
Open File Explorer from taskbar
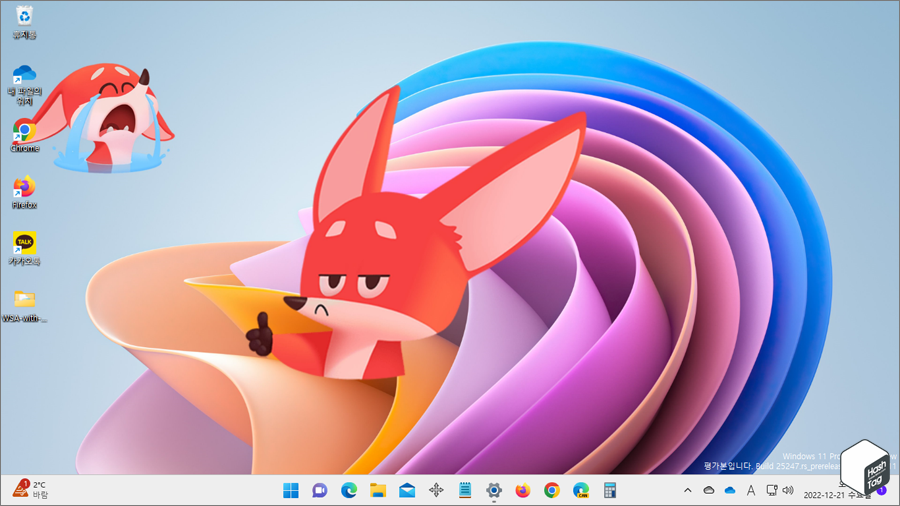click(x=378, y=491)
